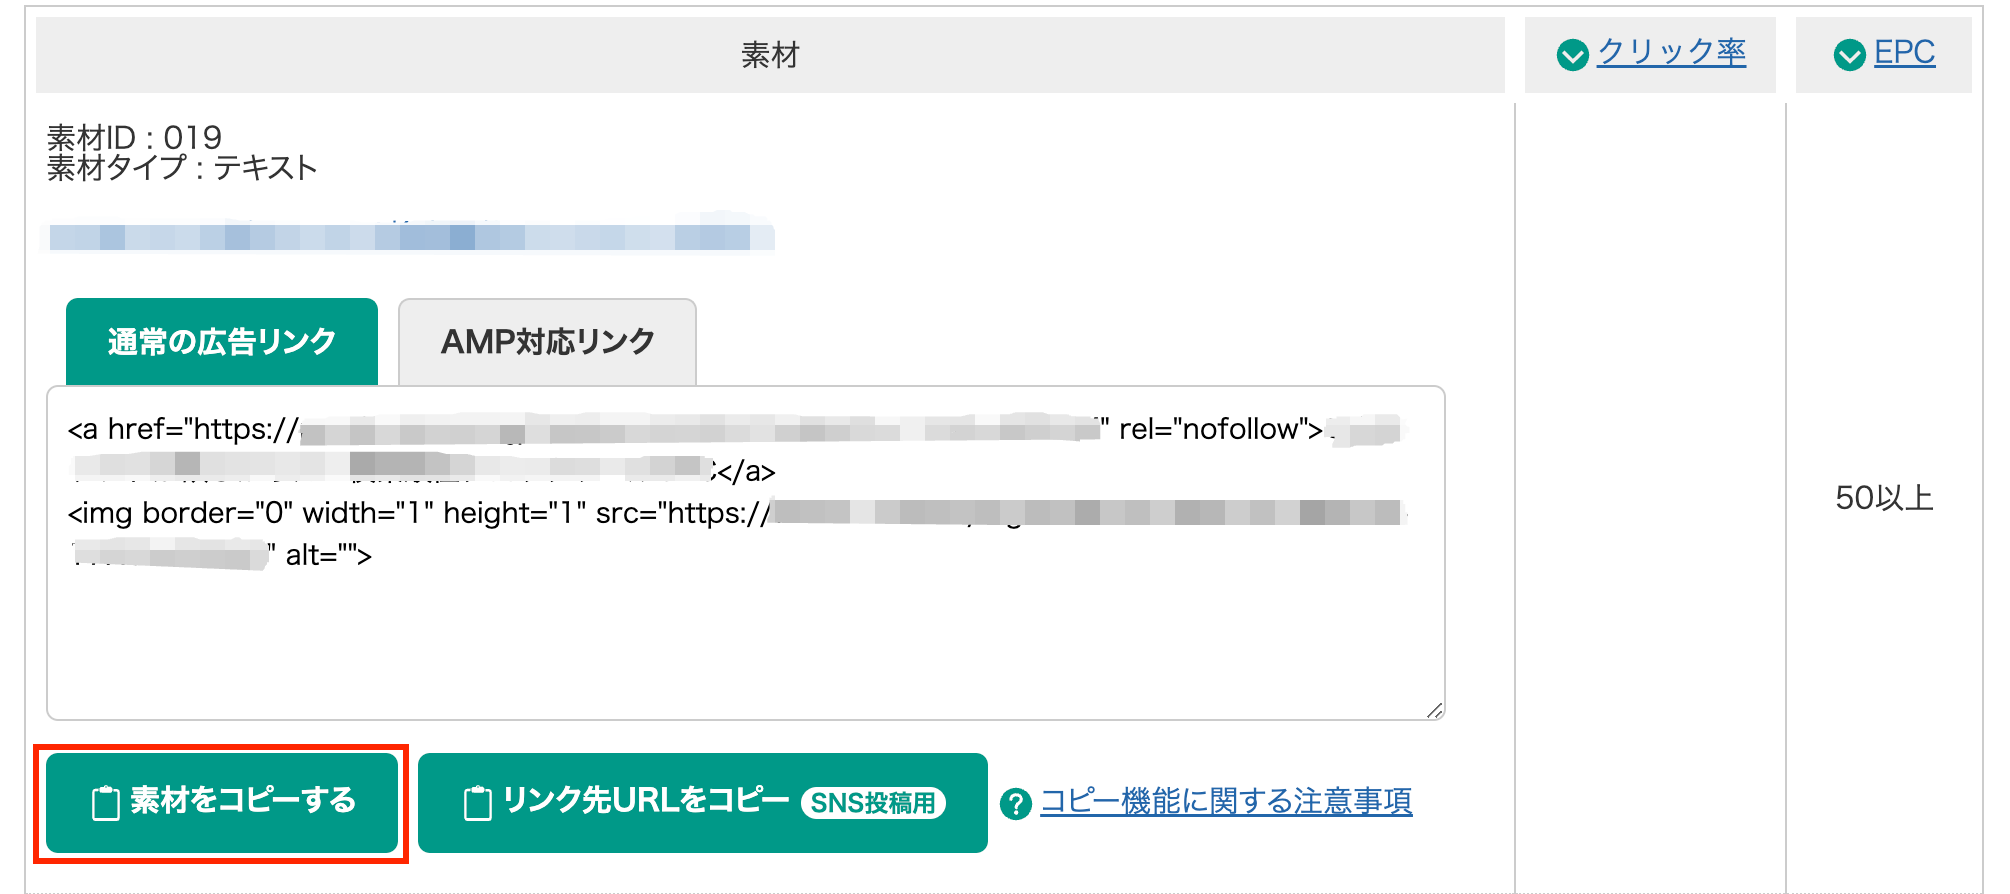Viewport: 2010px width, 894px height.
Task: Click the blurred ad text preview
Action: (x=410, y=236)
